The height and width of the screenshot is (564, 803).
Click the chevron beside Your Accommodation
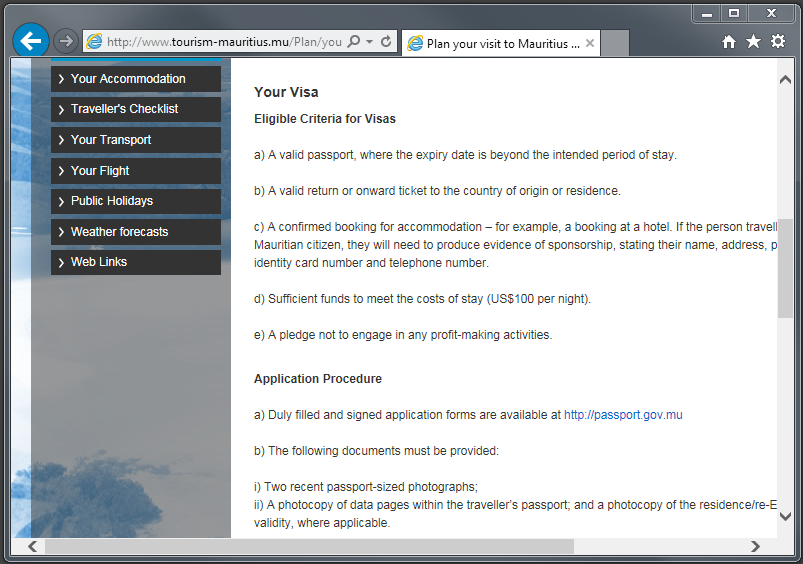tap(61, 79)
